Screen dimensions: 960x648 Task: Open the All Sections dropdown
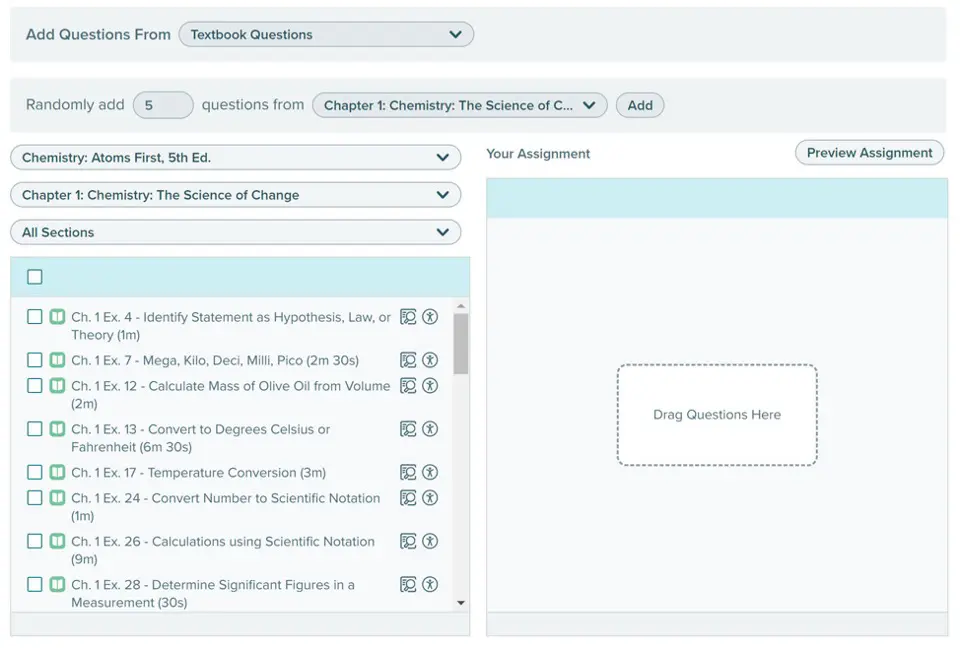pyautogui.click(x=236, y=232)
